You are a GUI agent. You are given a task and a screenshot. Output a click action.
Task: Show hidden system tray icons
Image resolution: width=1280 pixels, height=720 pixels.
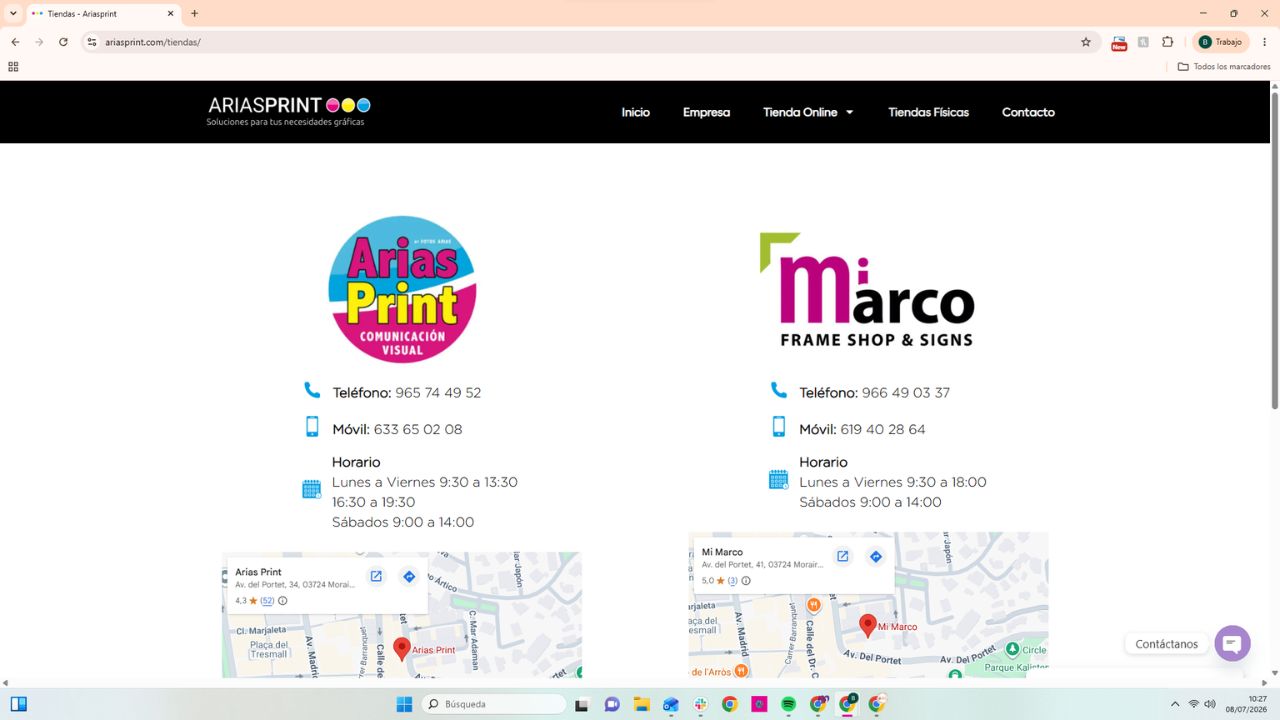click(x=1175, y=704)
